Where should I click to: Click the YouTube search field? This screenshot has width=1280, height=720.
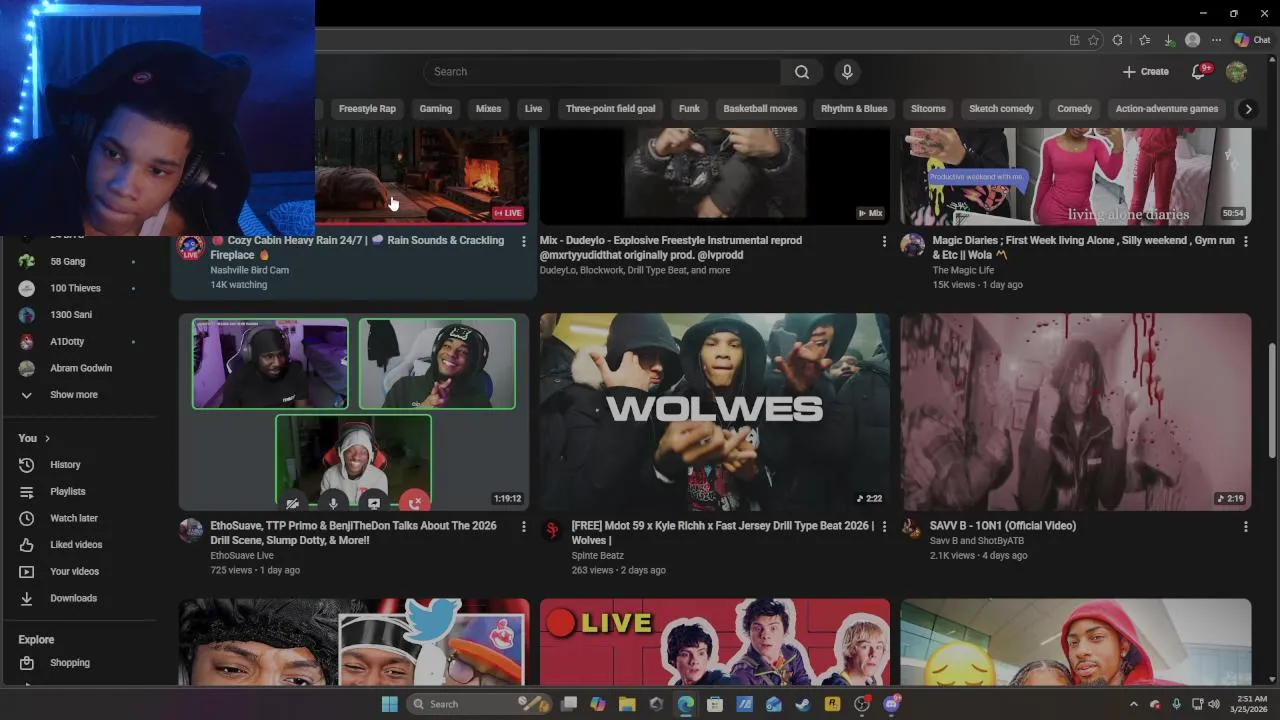click(x=602, y=72)
